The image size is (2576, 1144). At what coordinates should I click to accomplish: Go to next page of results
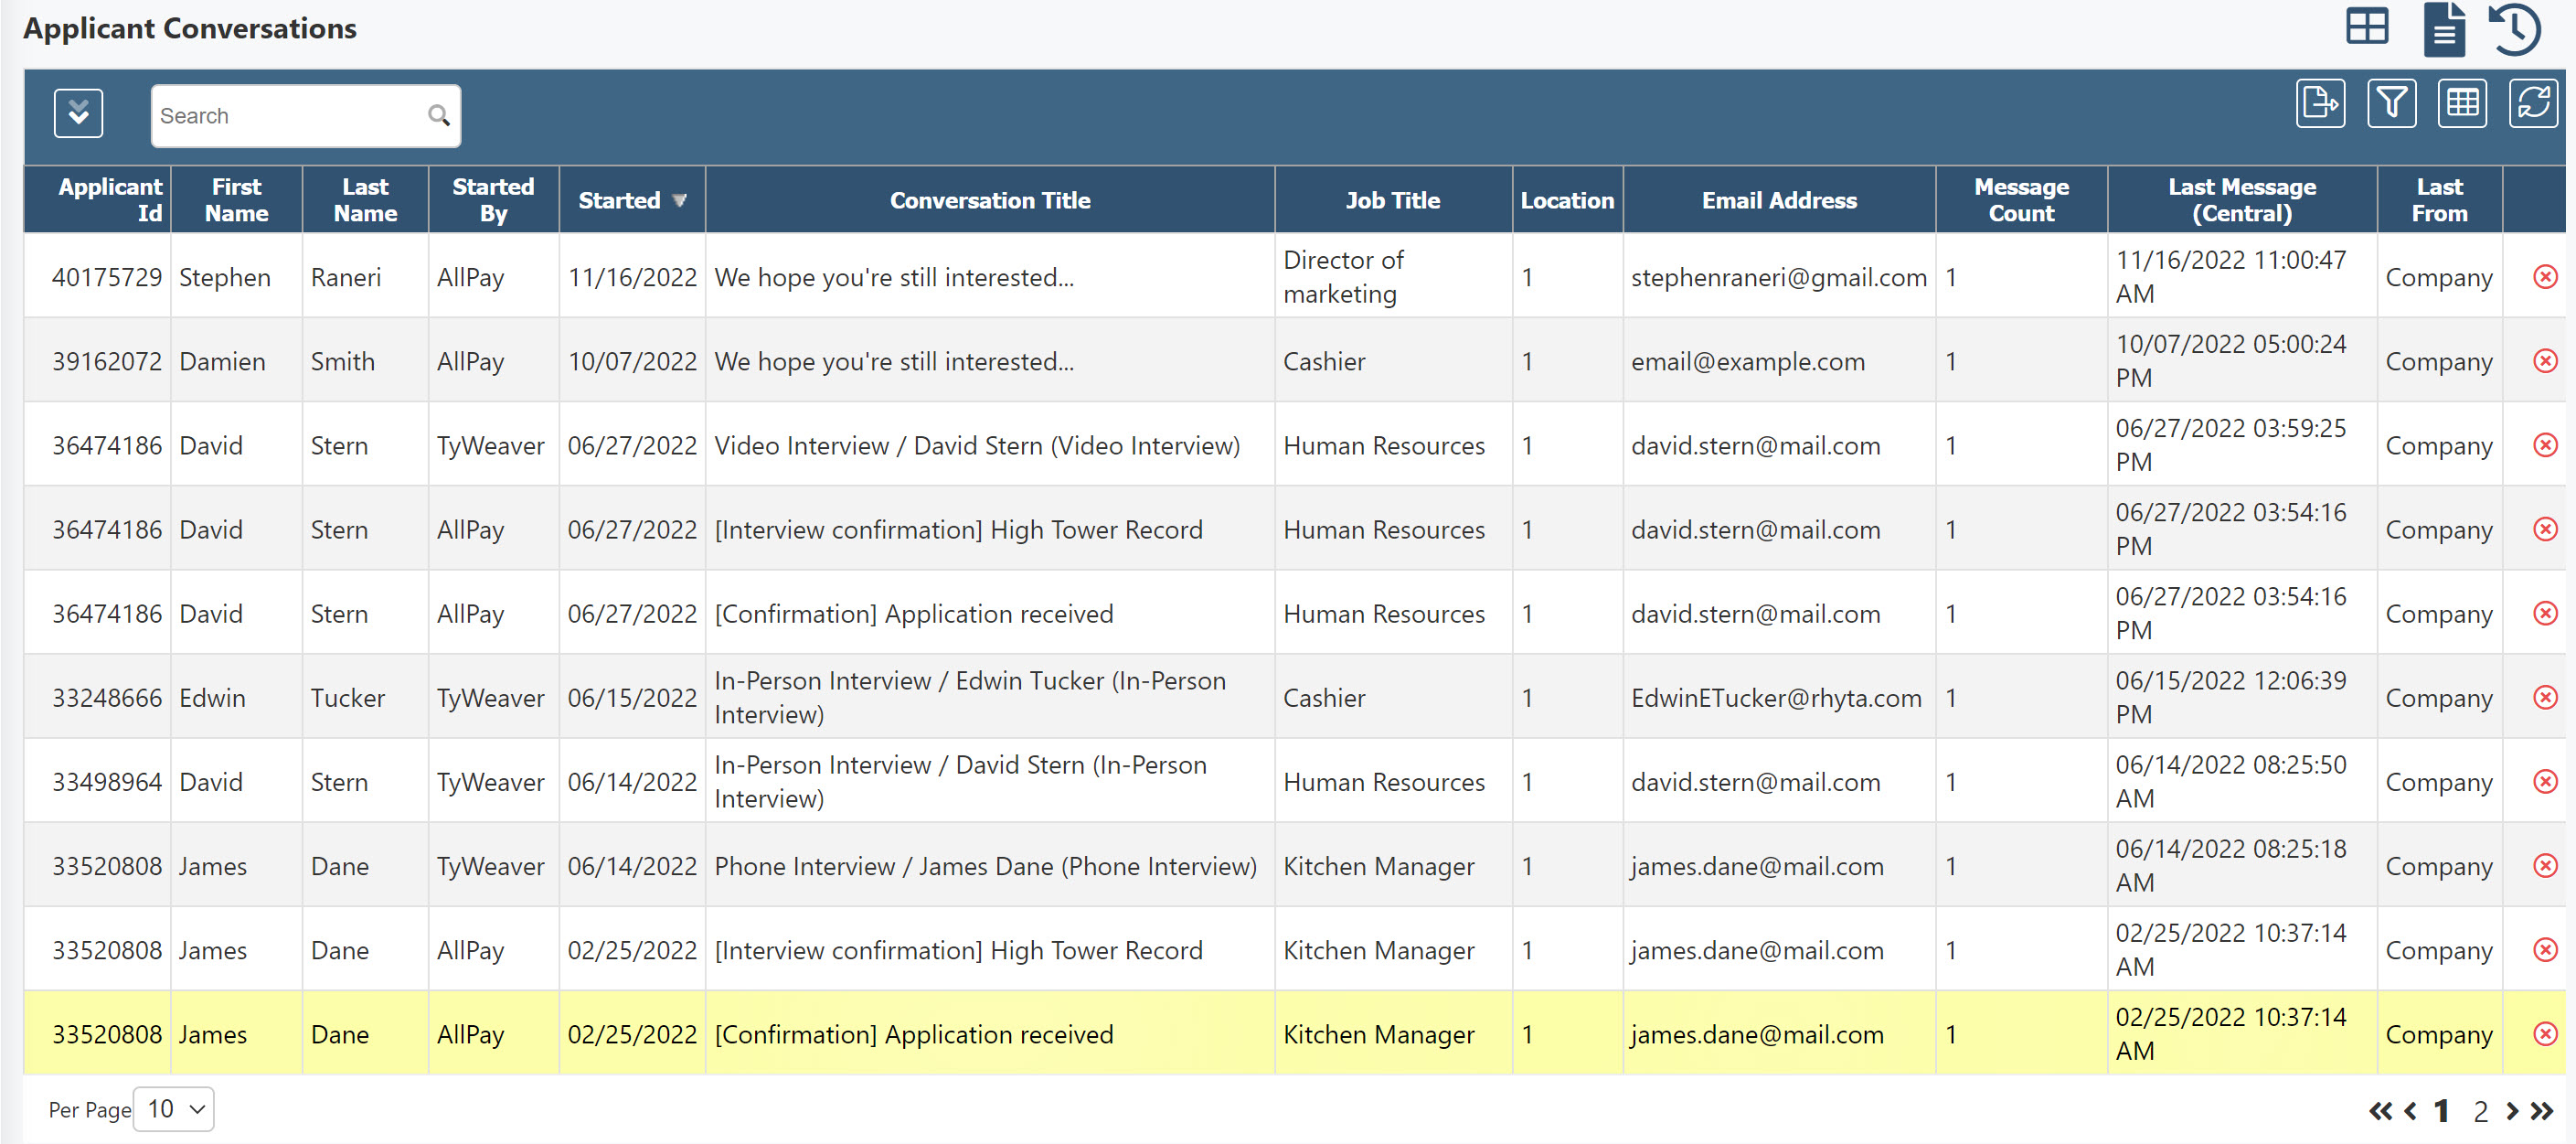click(2511, 1111)
